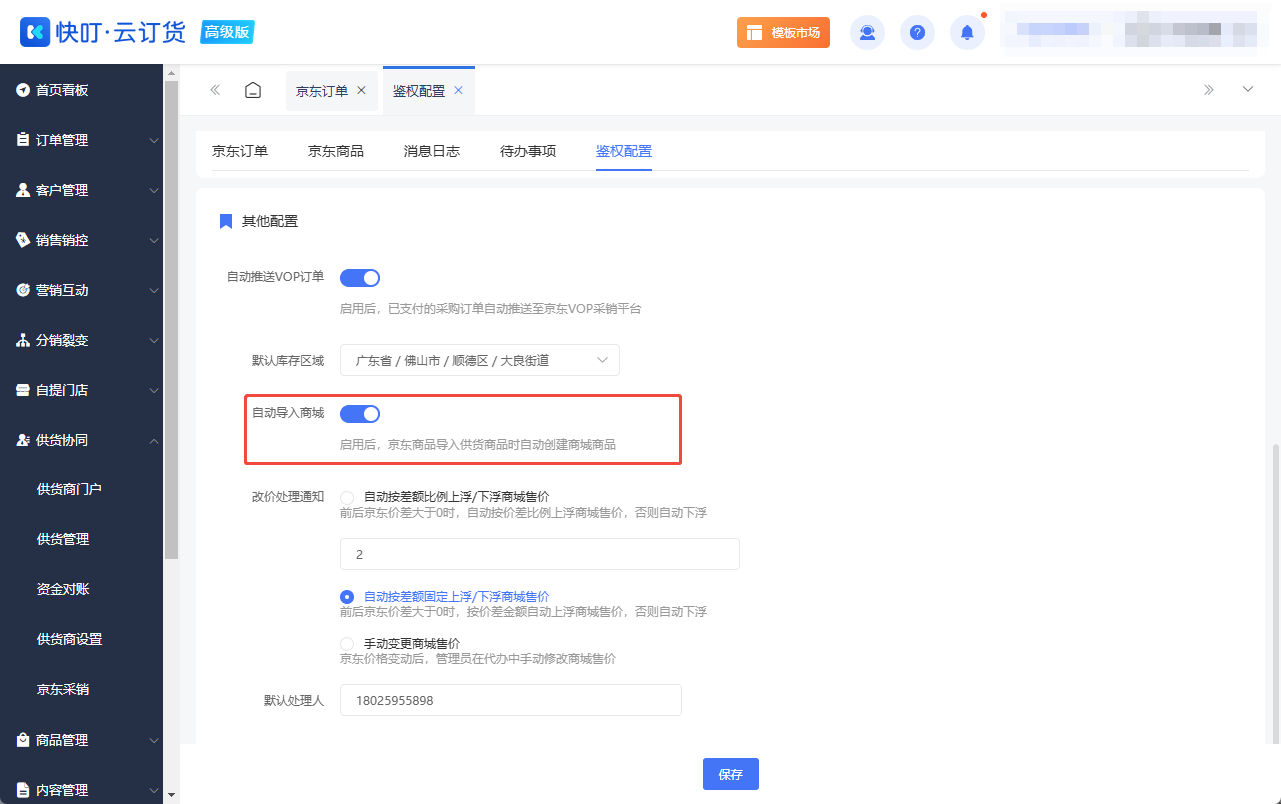This screenshot has height=804, width=1281.
Task: Click the 高级版 edition badge
Action: pyautogui.click(x=227, y=32)
